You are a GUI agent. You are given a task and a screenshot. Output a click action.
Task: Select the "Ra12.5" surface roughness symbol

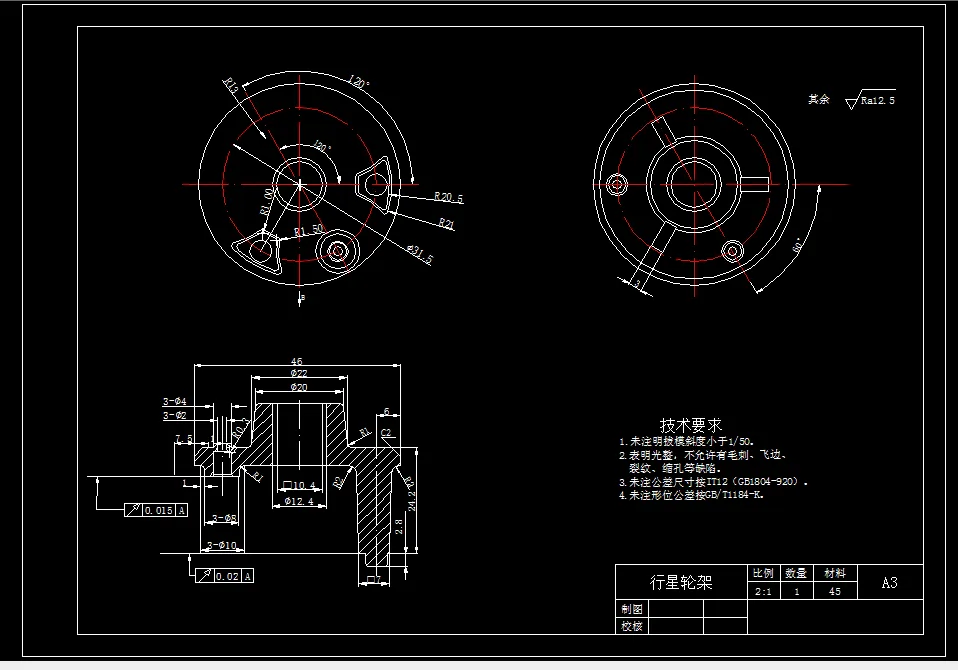click(871, 100)
